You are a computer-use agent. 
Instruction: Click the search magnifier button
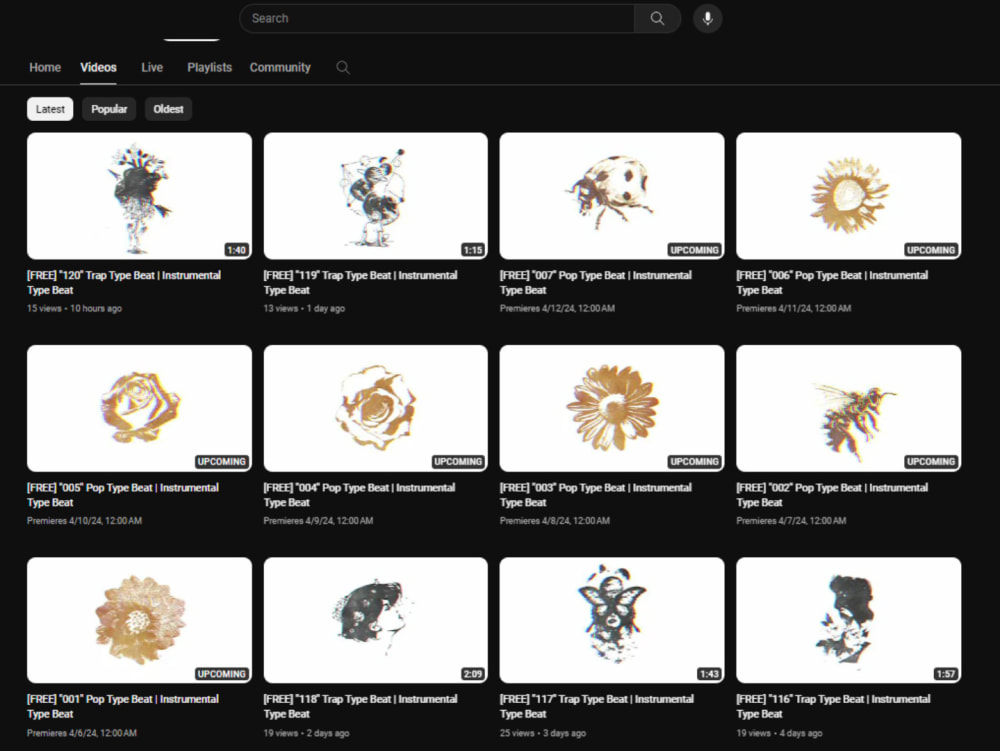tap(657, 18)
